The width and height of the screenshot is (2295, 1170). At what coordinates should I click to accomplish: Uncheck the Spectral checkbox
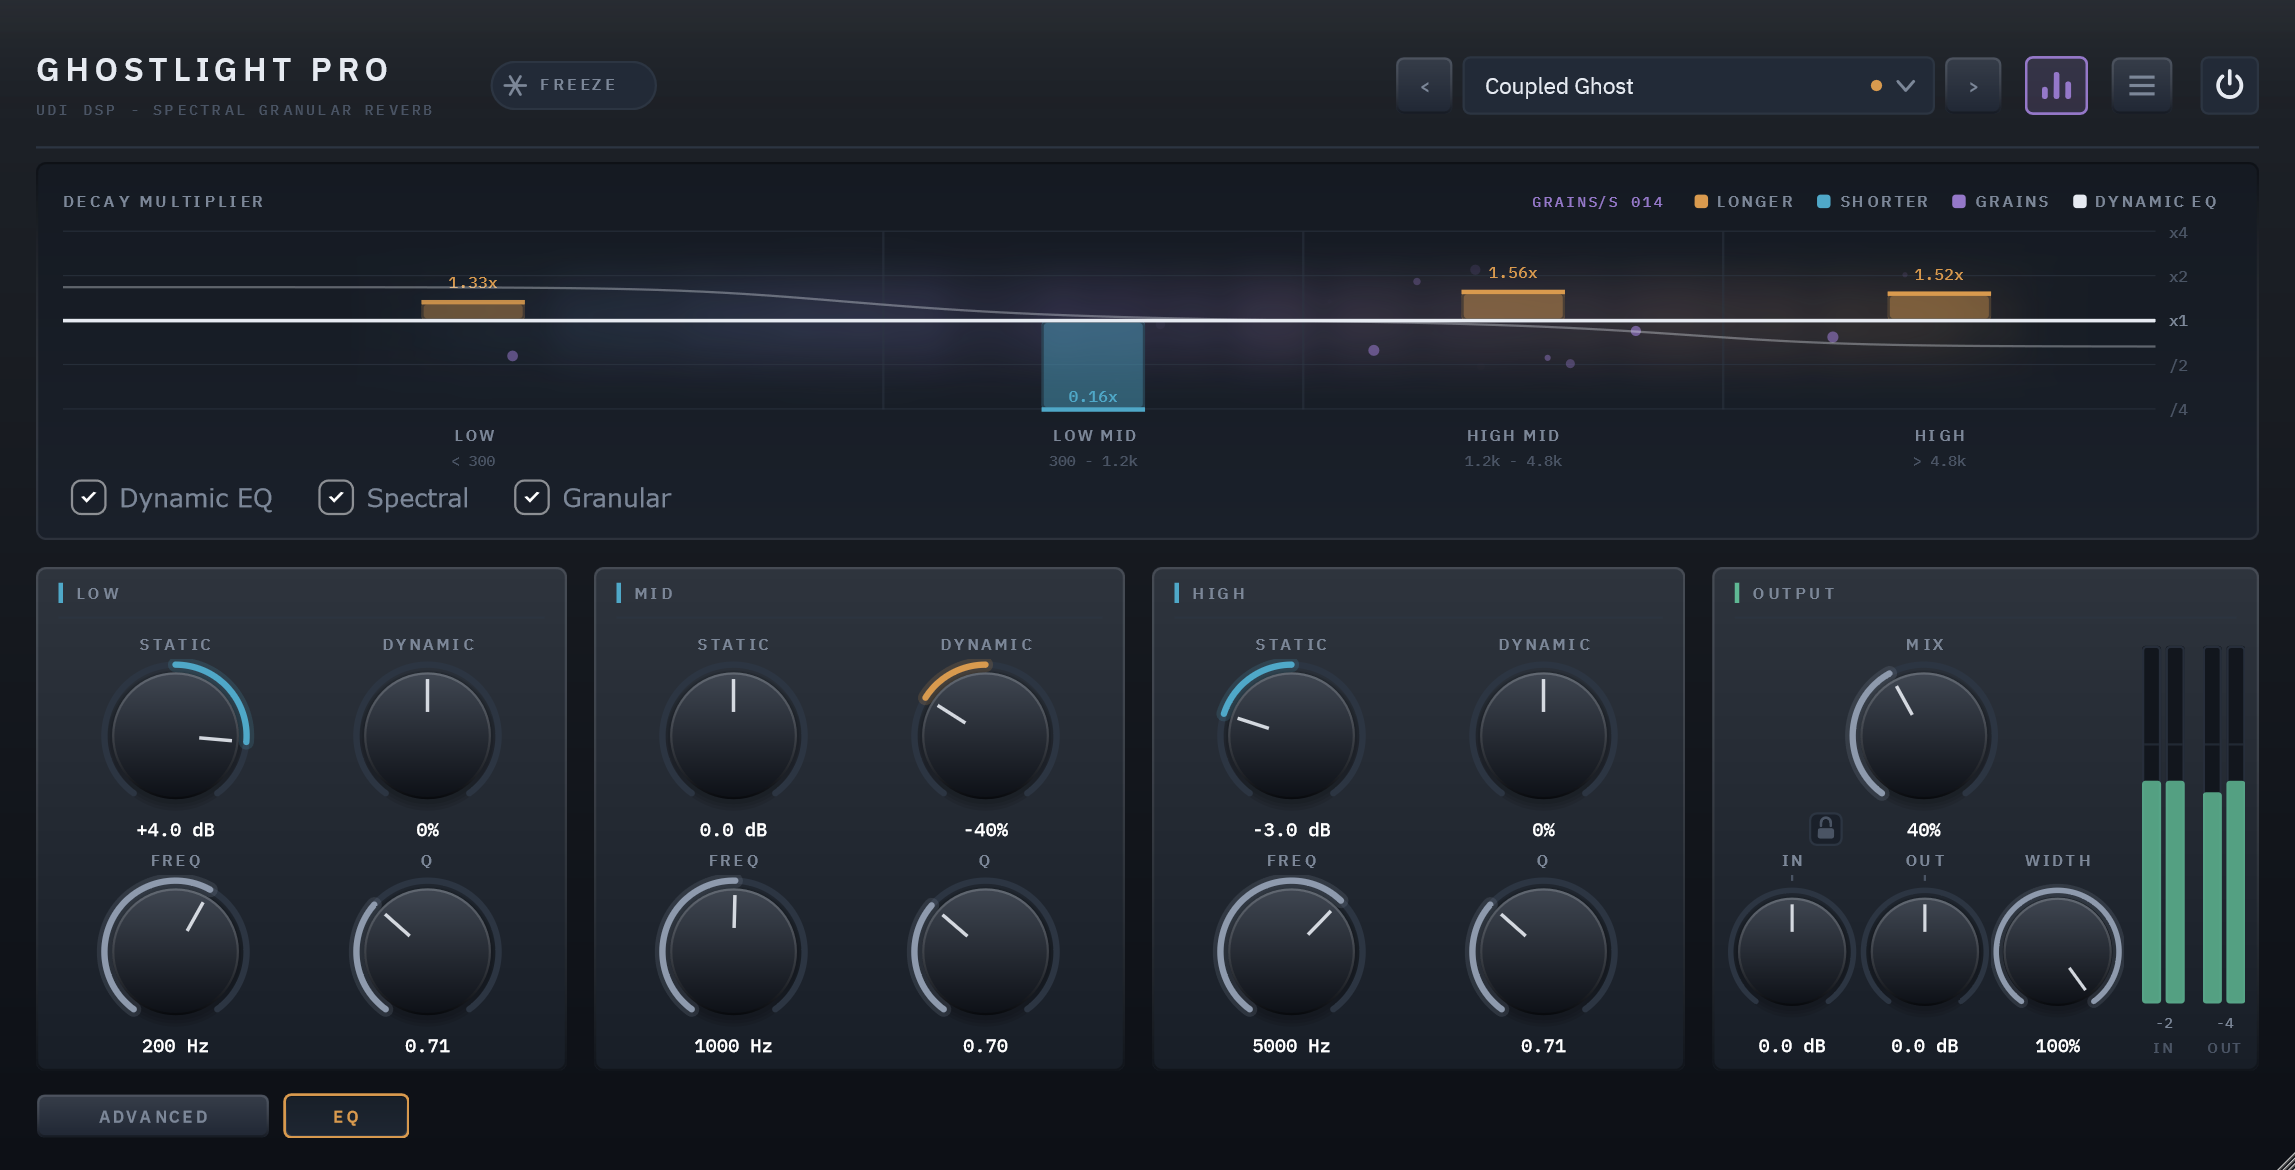coord(336,497)
